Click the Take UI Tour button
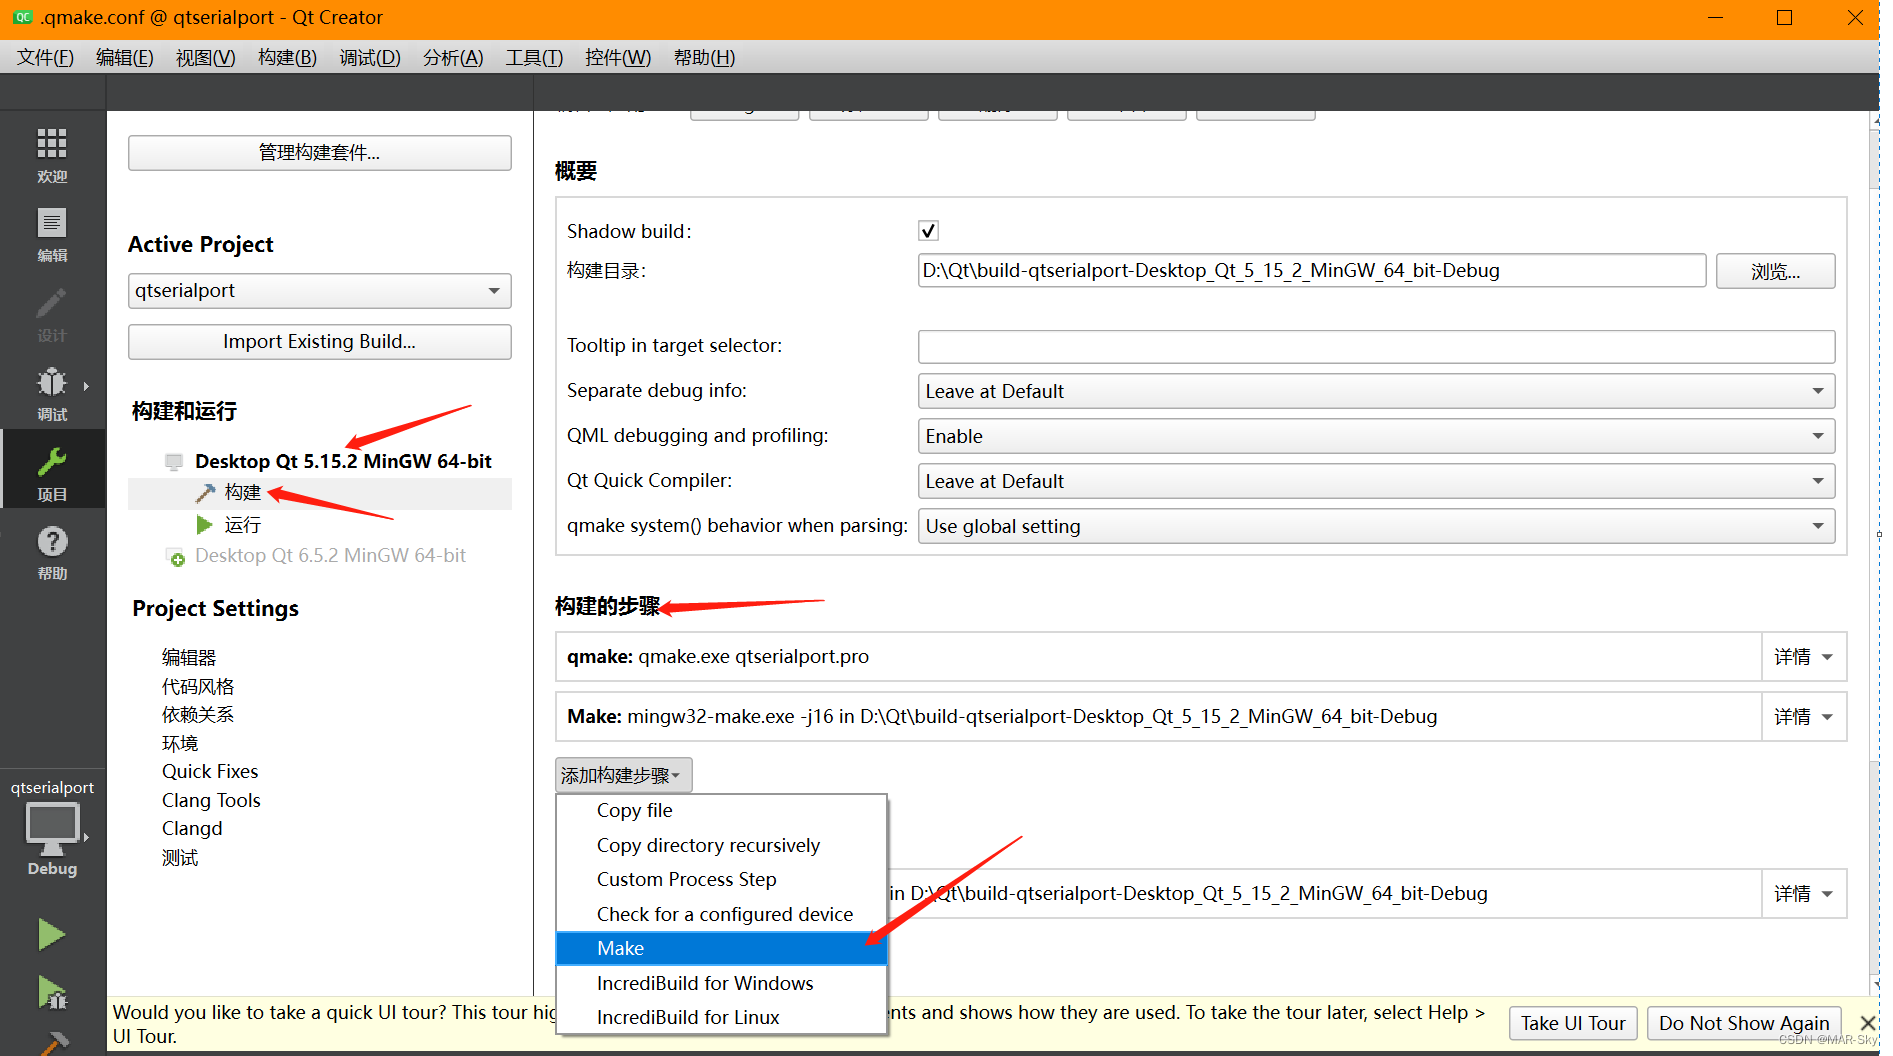The height and width of the screenshot is (1056, 1893). click(x=1573, y=1023)
